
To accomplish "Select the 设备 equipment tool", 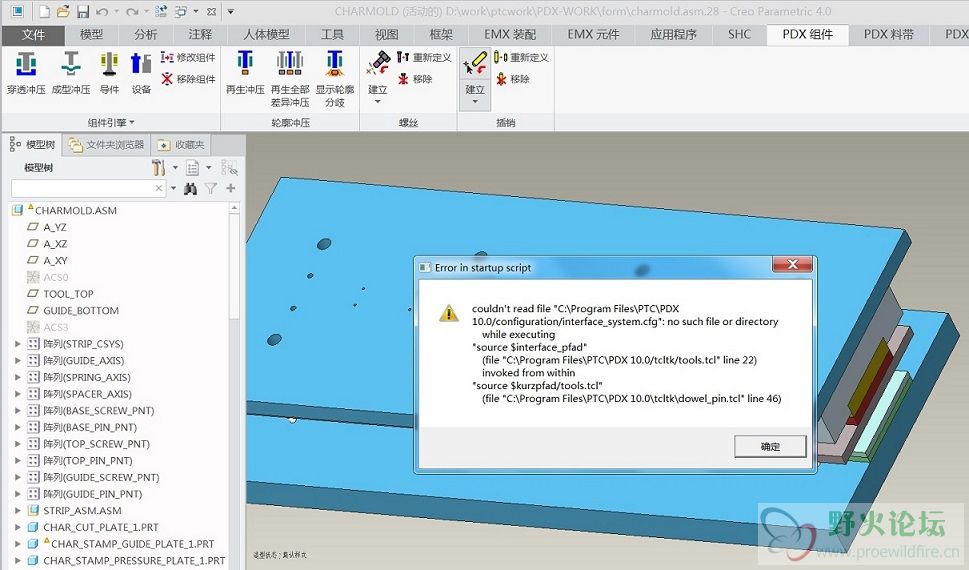I will click(141, 73).
